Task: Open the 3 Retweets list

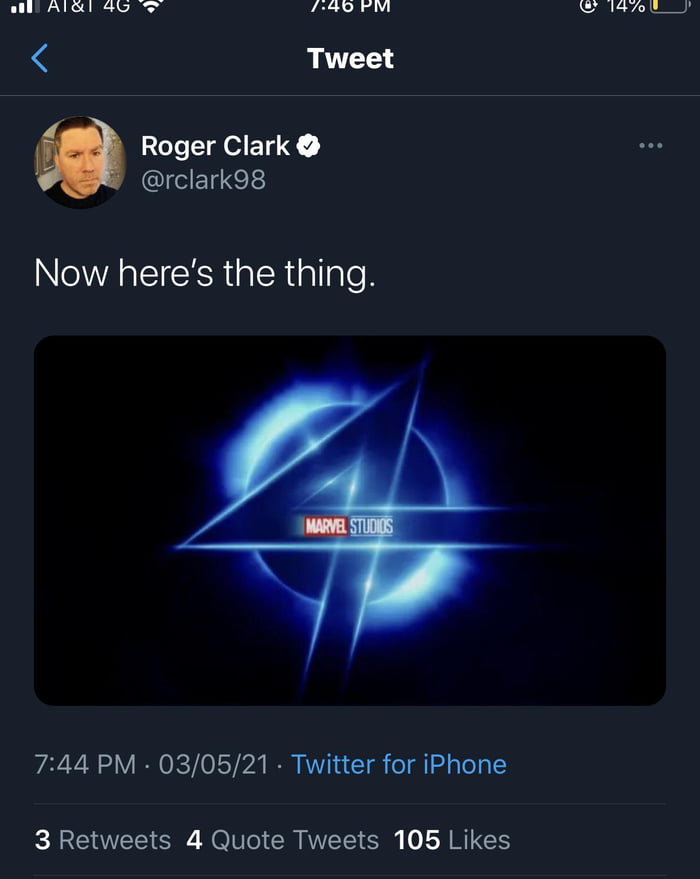Action: click(103, 840)
